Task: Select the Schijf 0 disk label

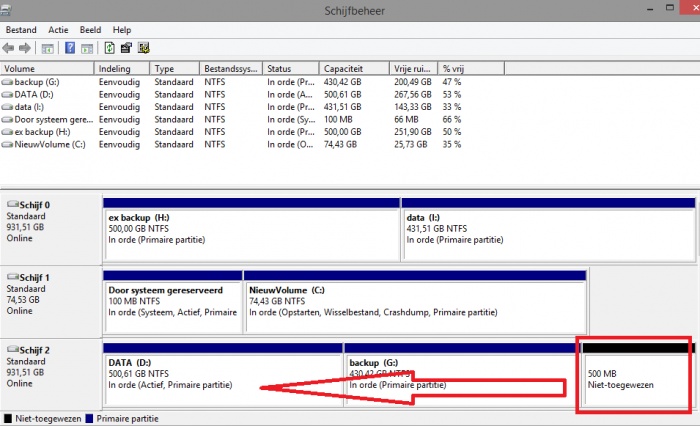Action: [x=34, y=205]
